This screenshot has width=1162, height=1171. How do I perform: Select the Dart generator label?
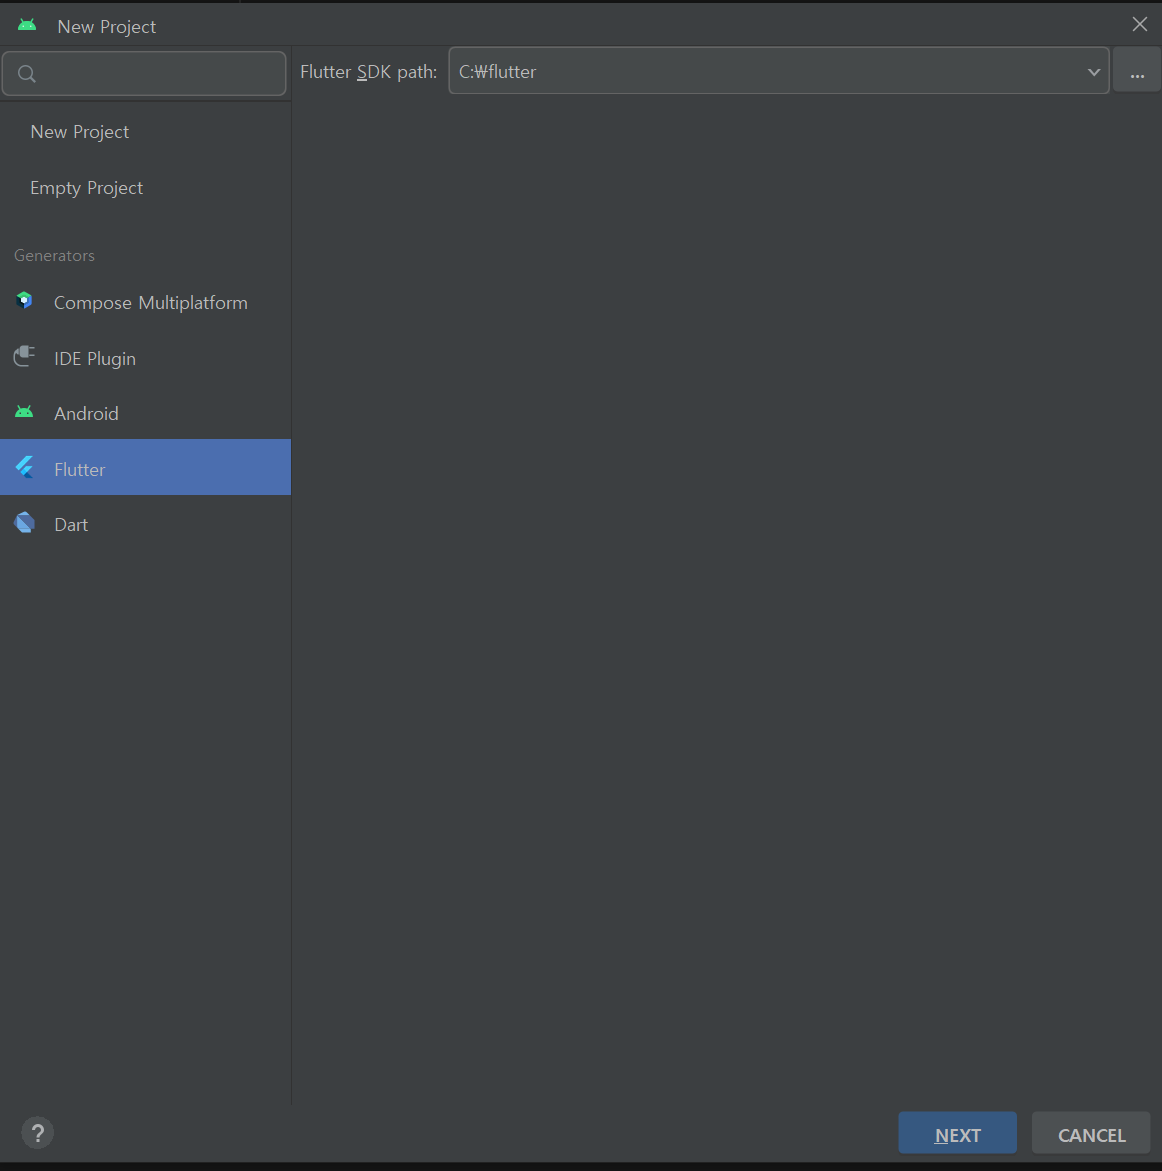71,524
